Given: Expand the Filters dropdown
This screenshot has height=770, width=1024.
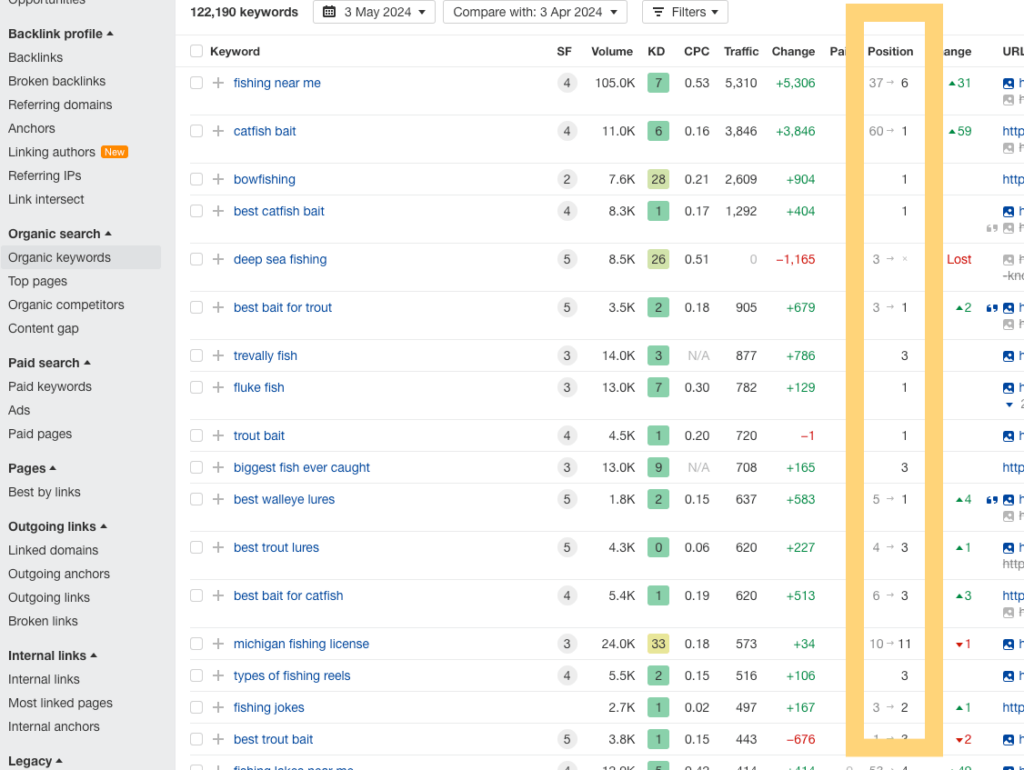Looking at the screenshot, I should [685, 12].
